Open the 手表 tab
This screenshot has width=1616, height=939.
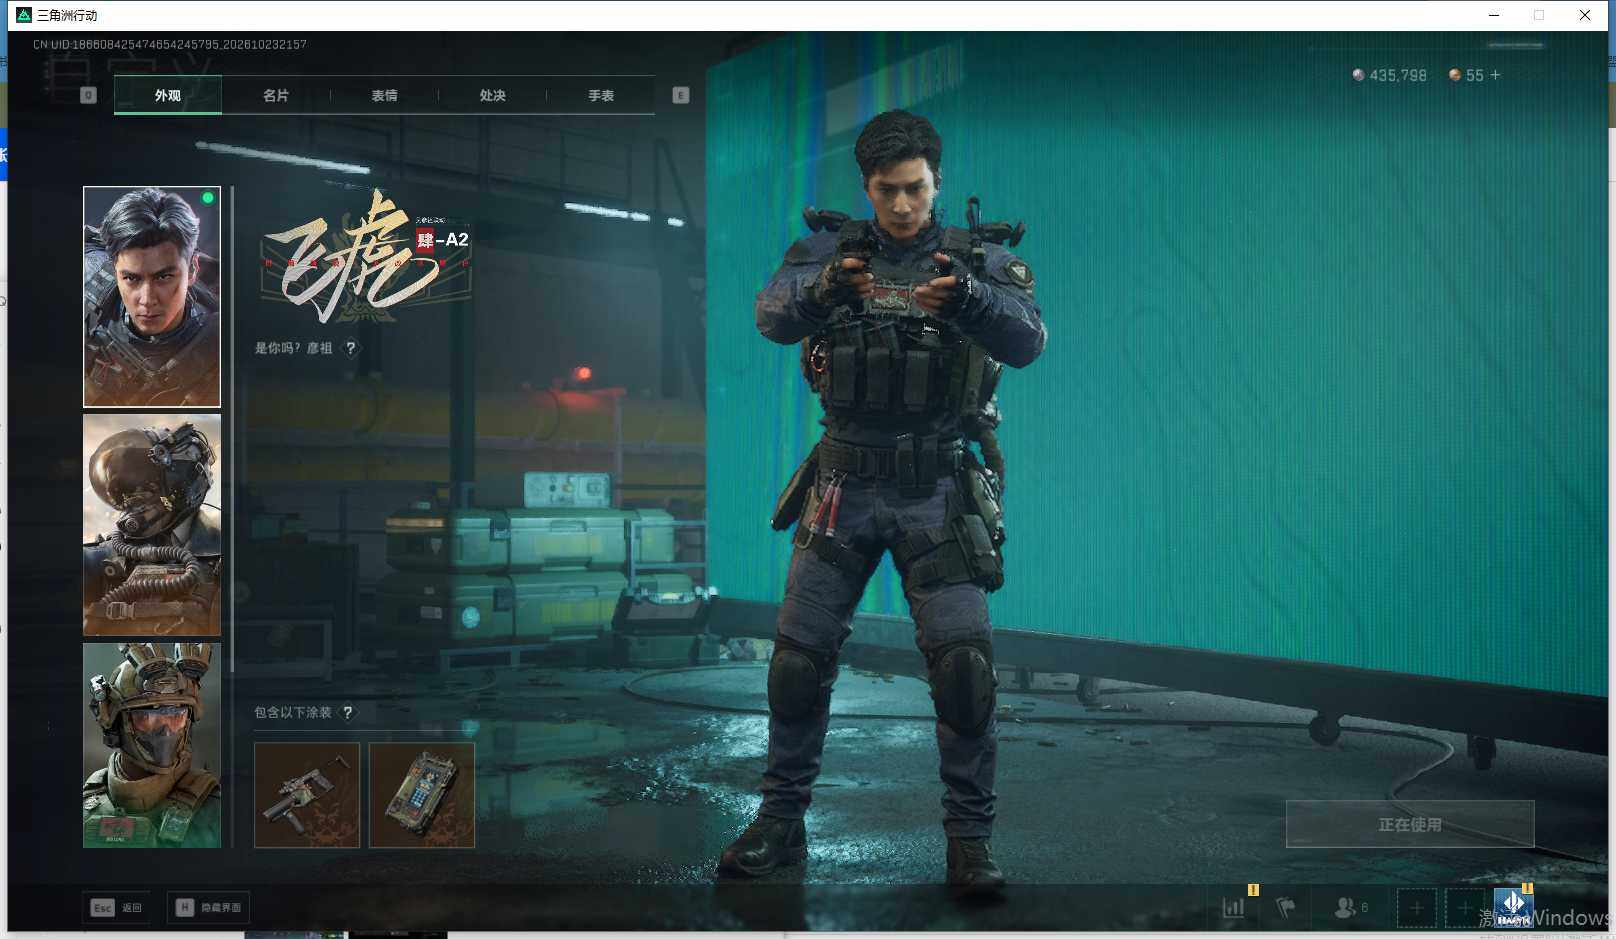click(601, 95)
